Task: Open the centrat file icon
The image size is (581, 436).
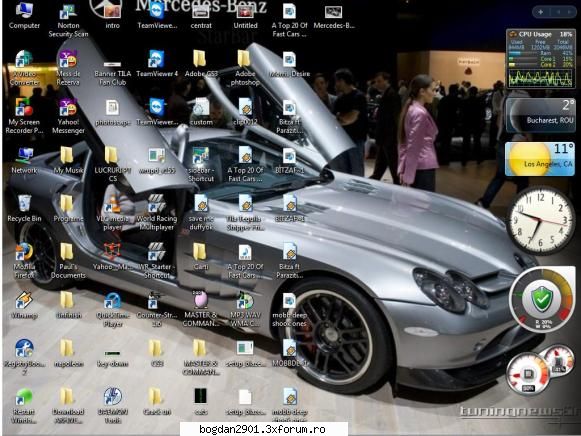Action: coord(201,16)
